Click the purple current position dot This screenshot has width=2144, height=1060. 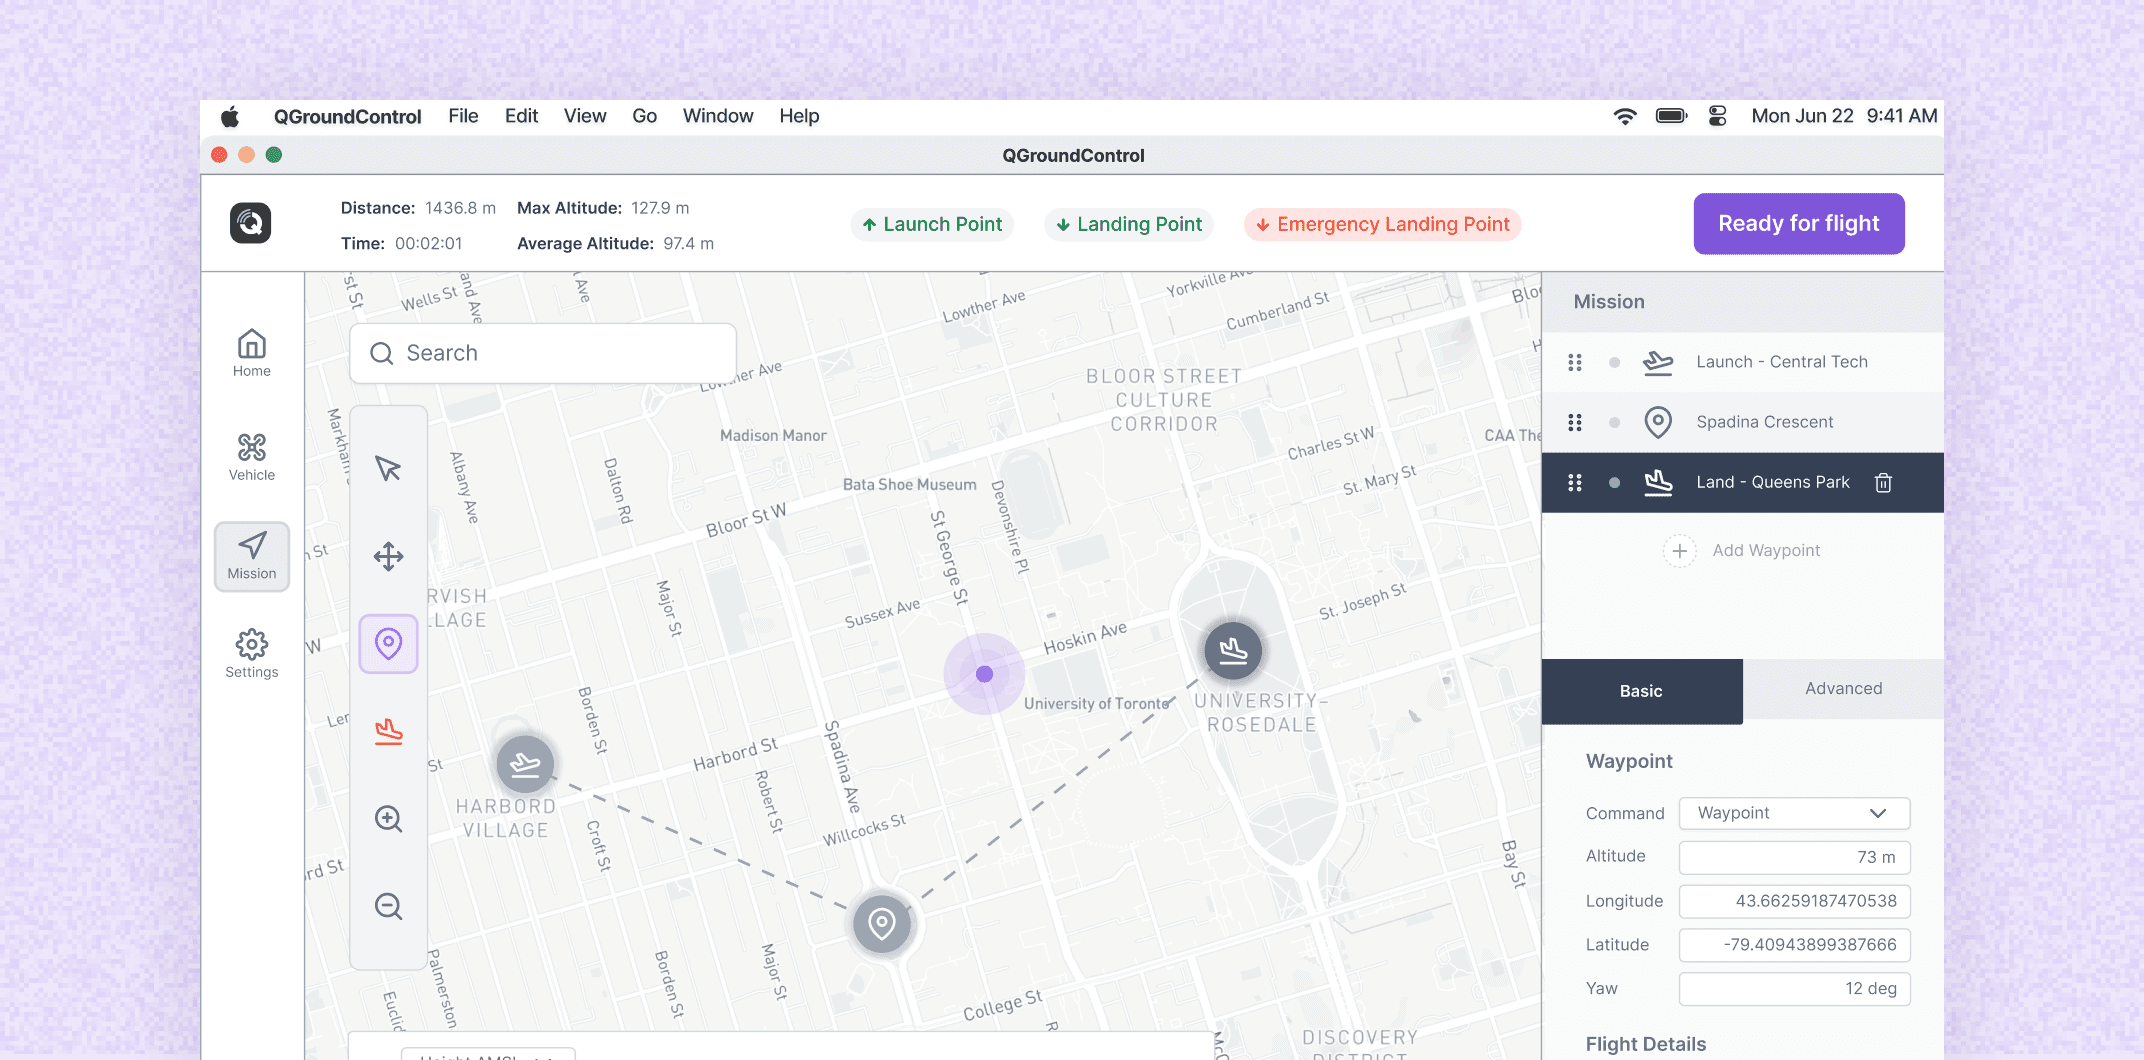(984, 674)
